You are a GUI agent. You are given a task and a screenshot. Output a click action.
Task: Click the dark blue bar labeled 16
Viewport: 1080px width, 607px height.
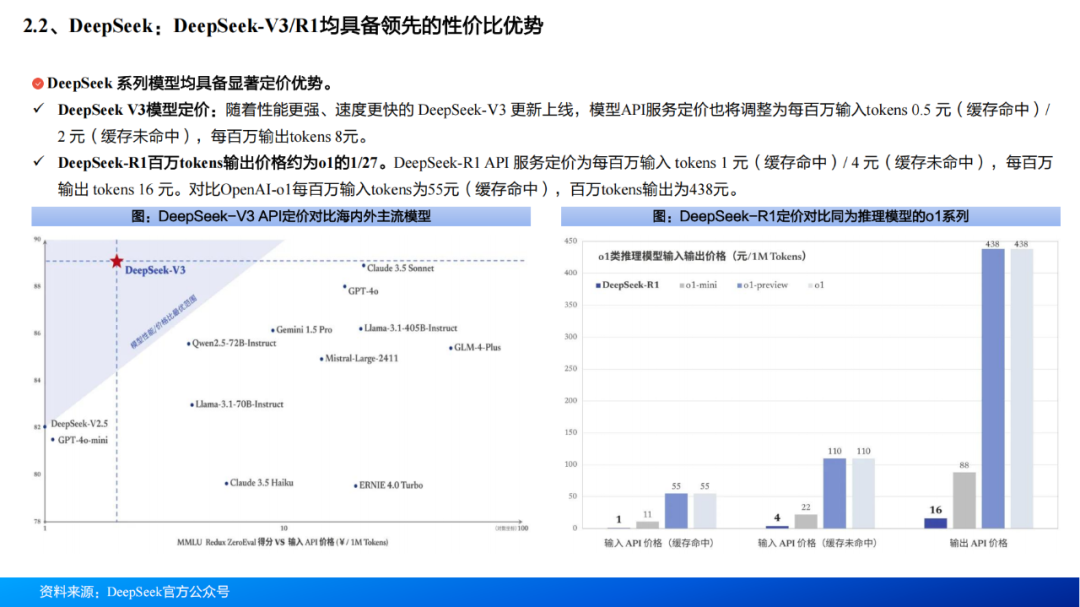point(935,524)
